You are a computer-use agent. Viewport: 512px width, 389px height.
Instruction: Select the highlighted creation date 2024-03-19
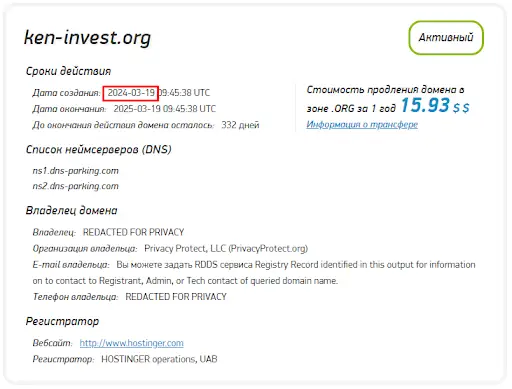coord(131,93)
